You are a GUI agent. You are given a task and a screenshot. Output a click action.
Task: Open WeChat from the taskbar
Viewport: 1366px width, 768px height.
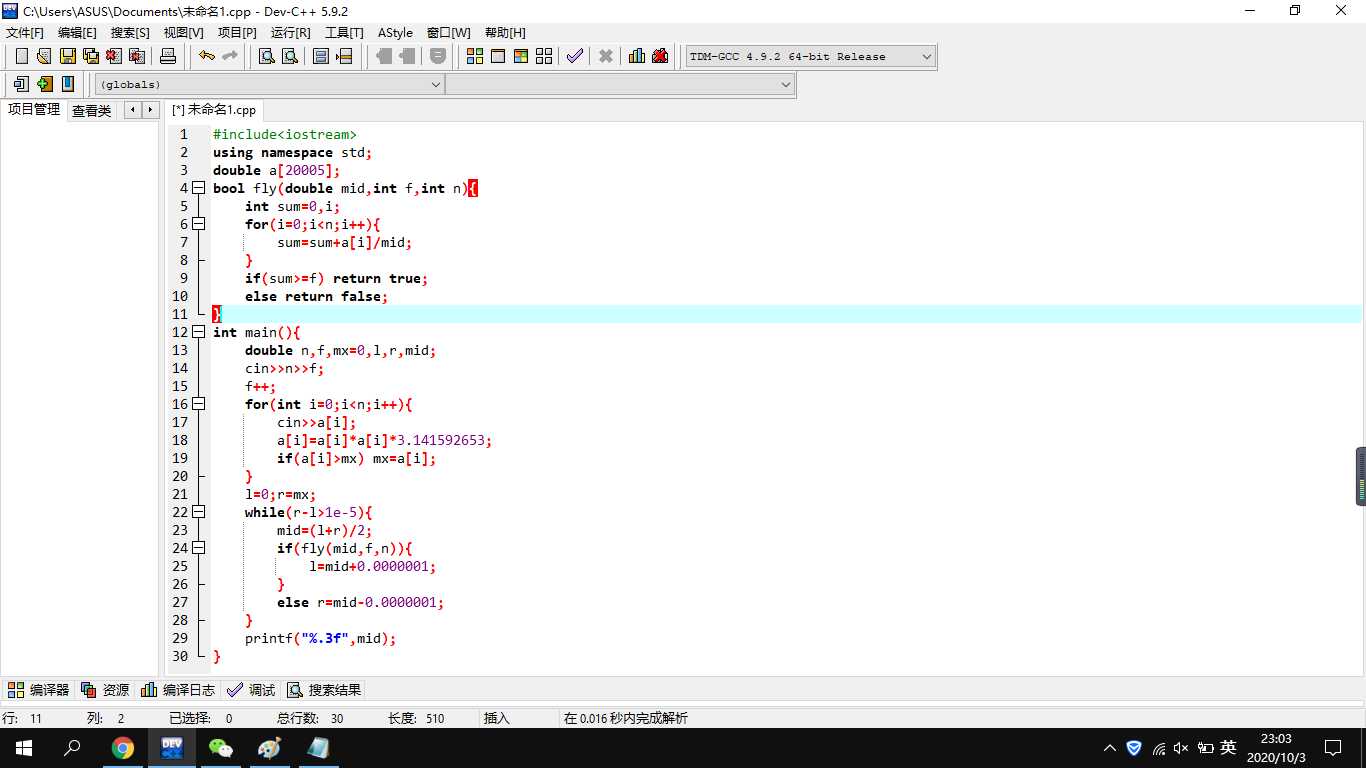coord(221,747)
